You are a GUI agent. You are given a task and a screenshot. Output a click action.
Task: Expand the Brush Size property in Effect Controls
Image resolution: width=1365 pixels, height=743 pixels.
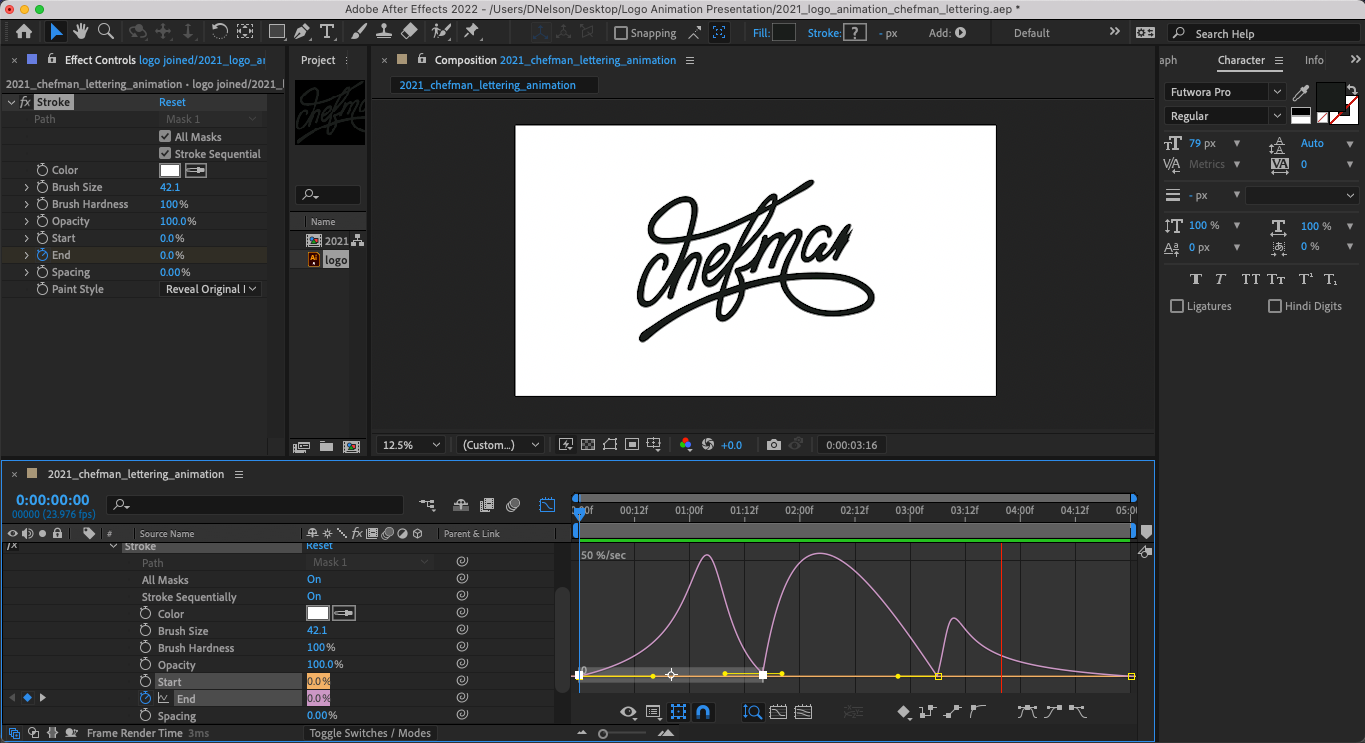(27, 187)
